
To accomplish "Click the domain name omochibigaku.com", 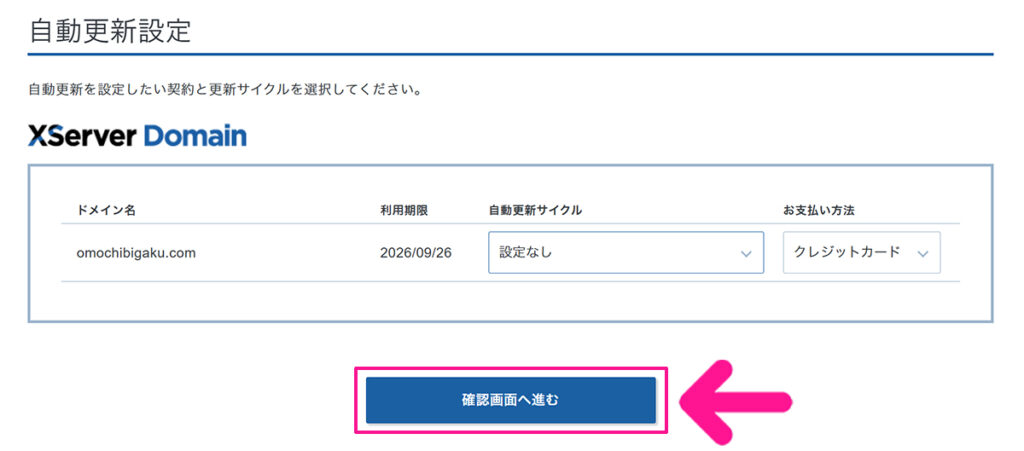I will 136,253.
